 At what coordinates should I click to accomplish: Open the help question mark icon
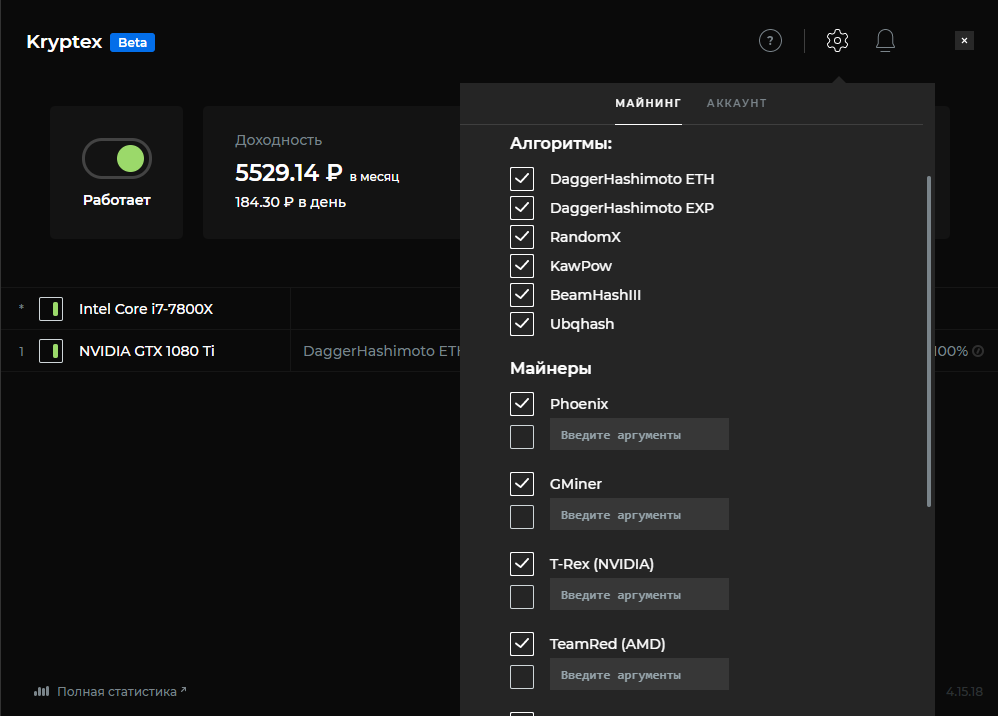click(x=770, y=41)
